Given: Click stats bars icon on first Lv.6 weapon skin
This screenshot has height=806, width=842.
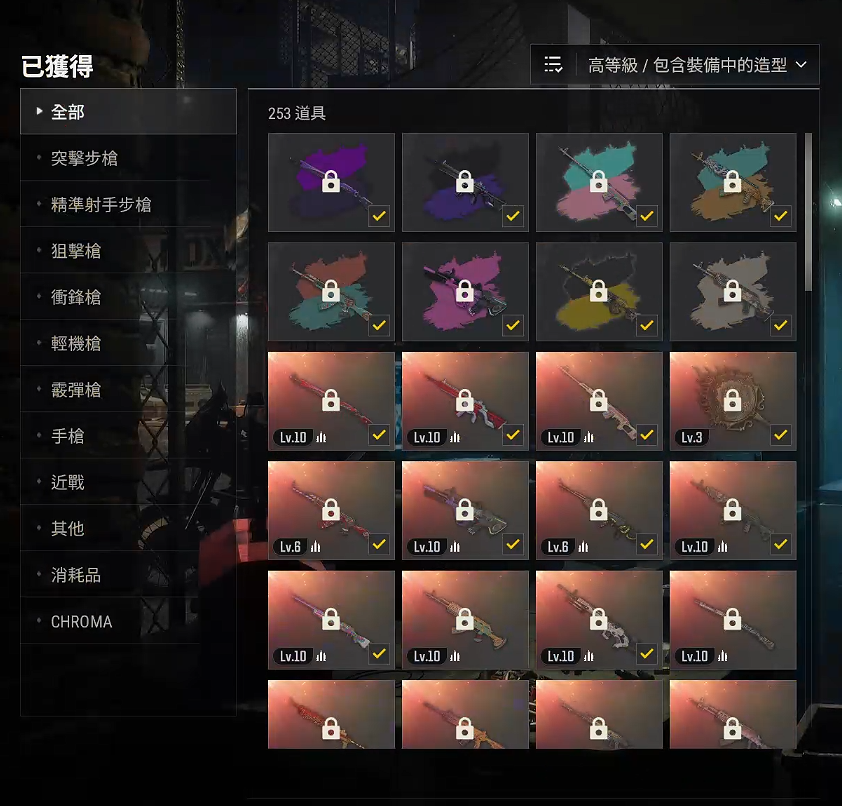Looking at the screenshot, I should point(315,547).
